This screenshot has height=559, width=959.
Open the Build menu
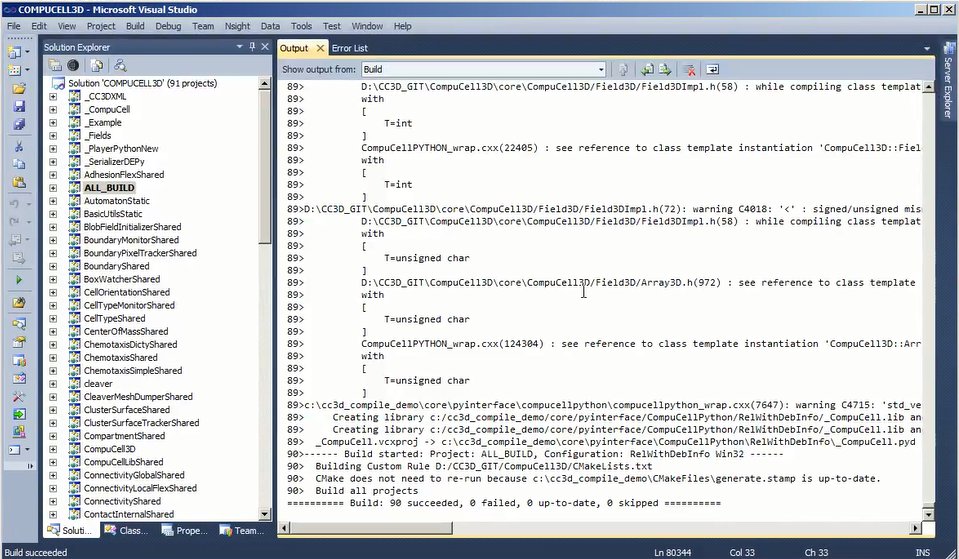click(135, 25)
